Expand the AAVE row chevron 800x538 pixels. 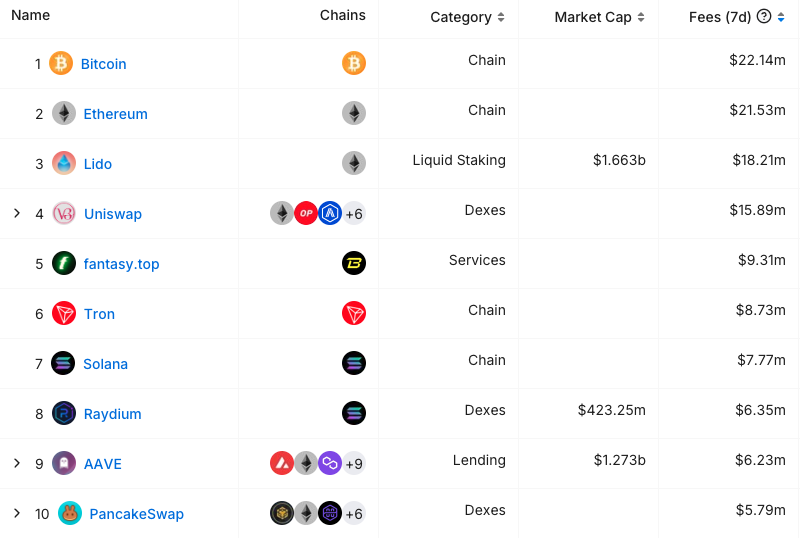coord(17,463)
